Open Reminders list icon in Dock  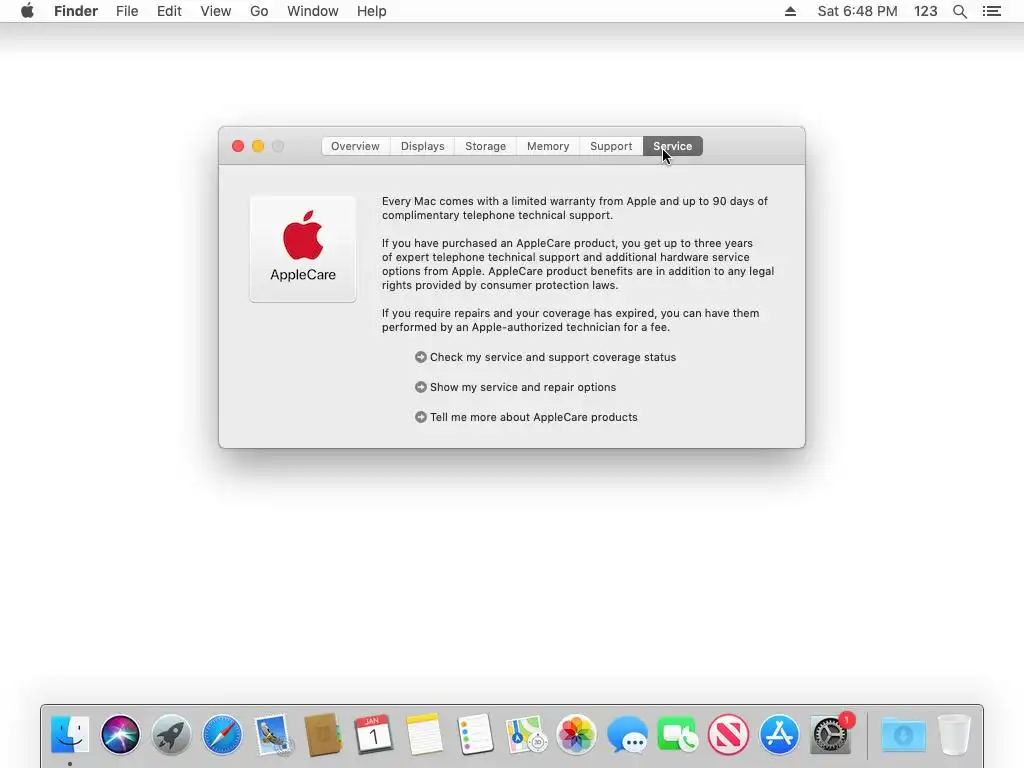point(475,734)
